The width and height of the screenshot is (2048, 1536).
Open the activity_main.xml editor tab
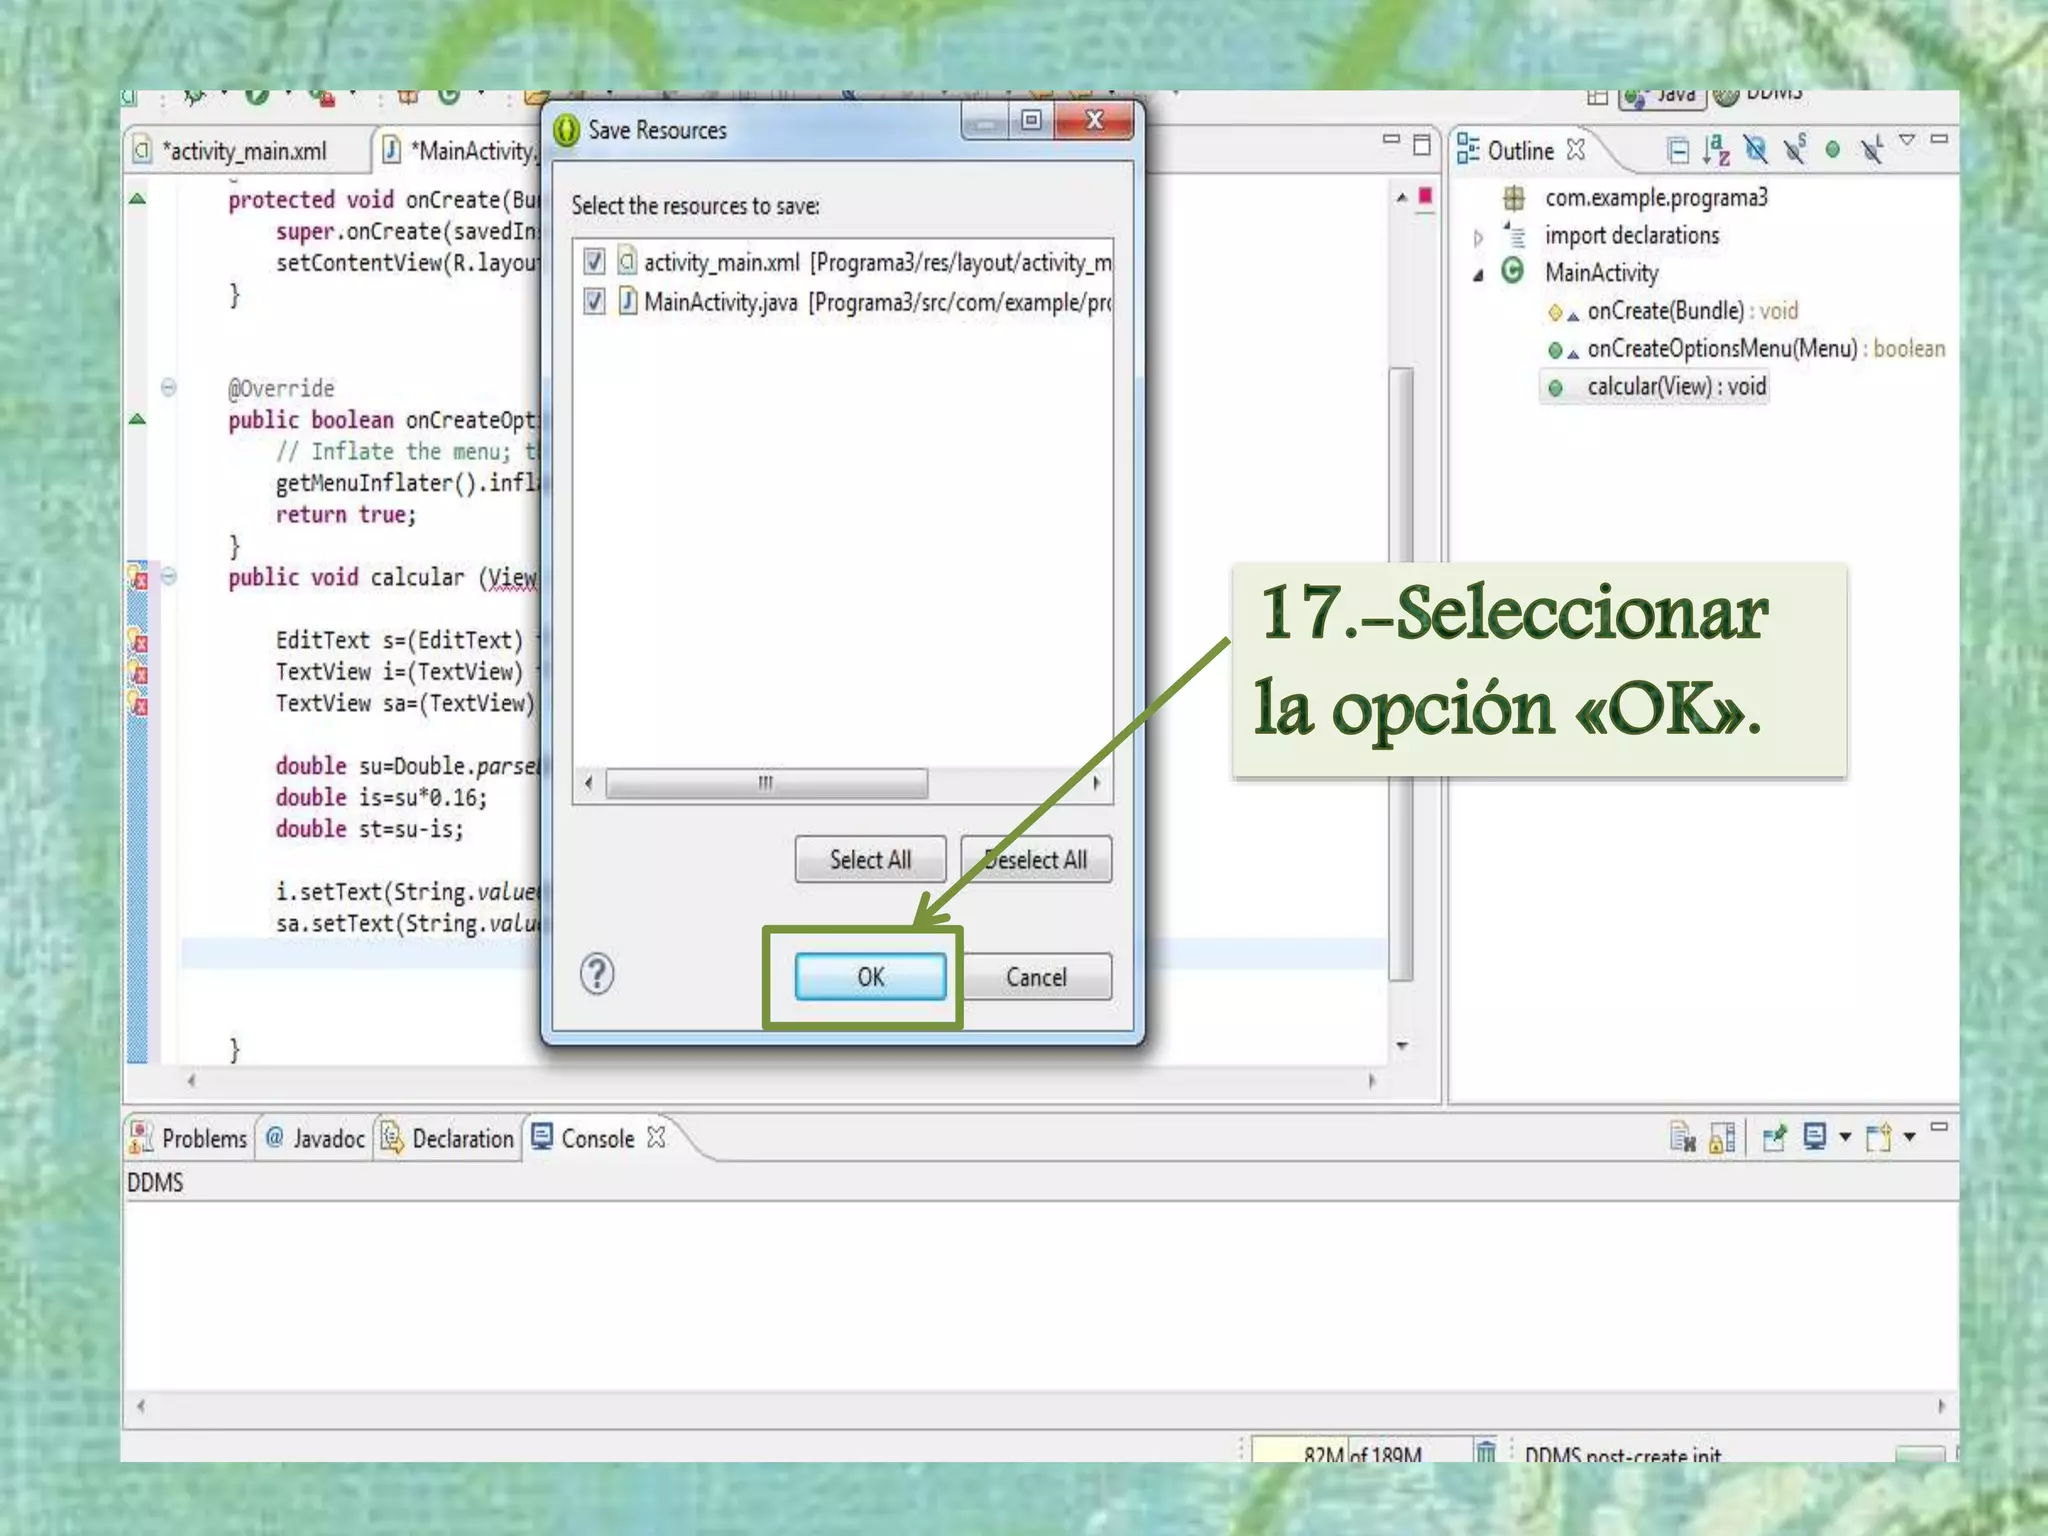coord(246,151)
